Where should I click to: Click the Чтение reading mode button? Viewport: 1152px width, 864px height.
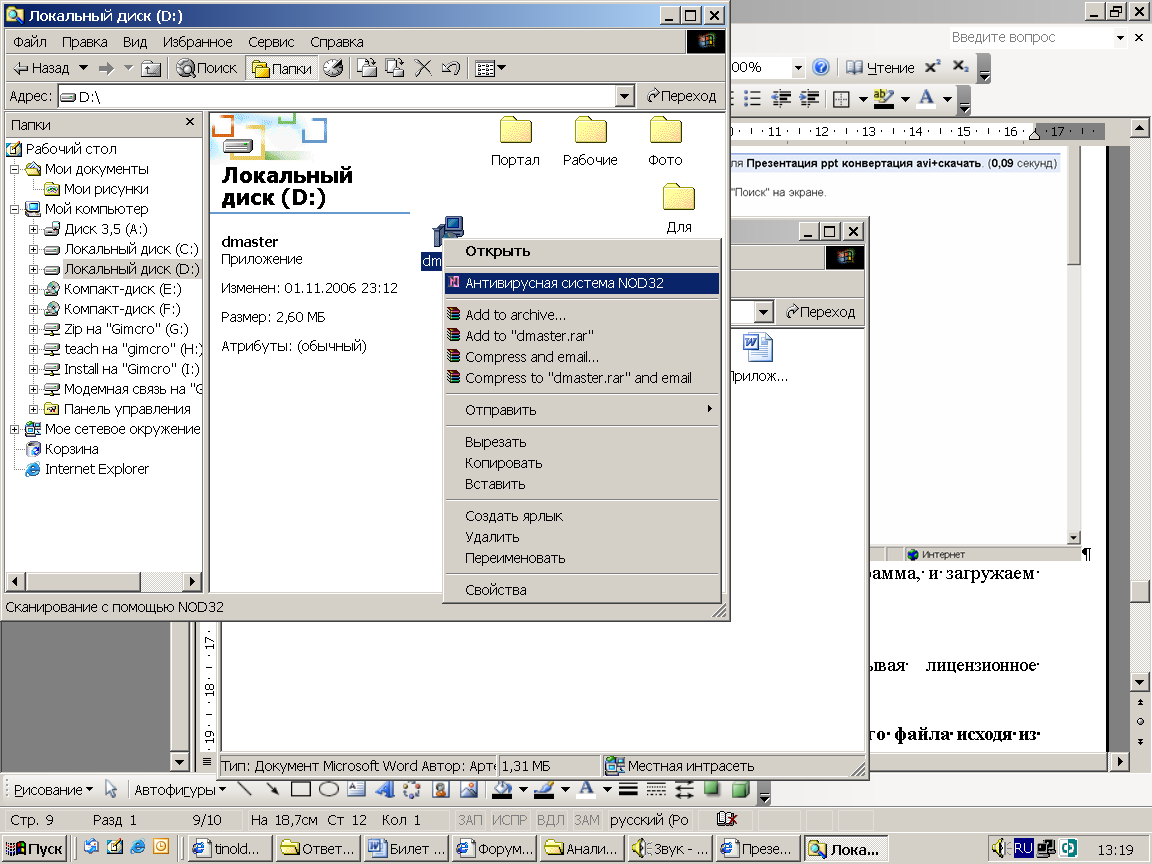point(880,68)
